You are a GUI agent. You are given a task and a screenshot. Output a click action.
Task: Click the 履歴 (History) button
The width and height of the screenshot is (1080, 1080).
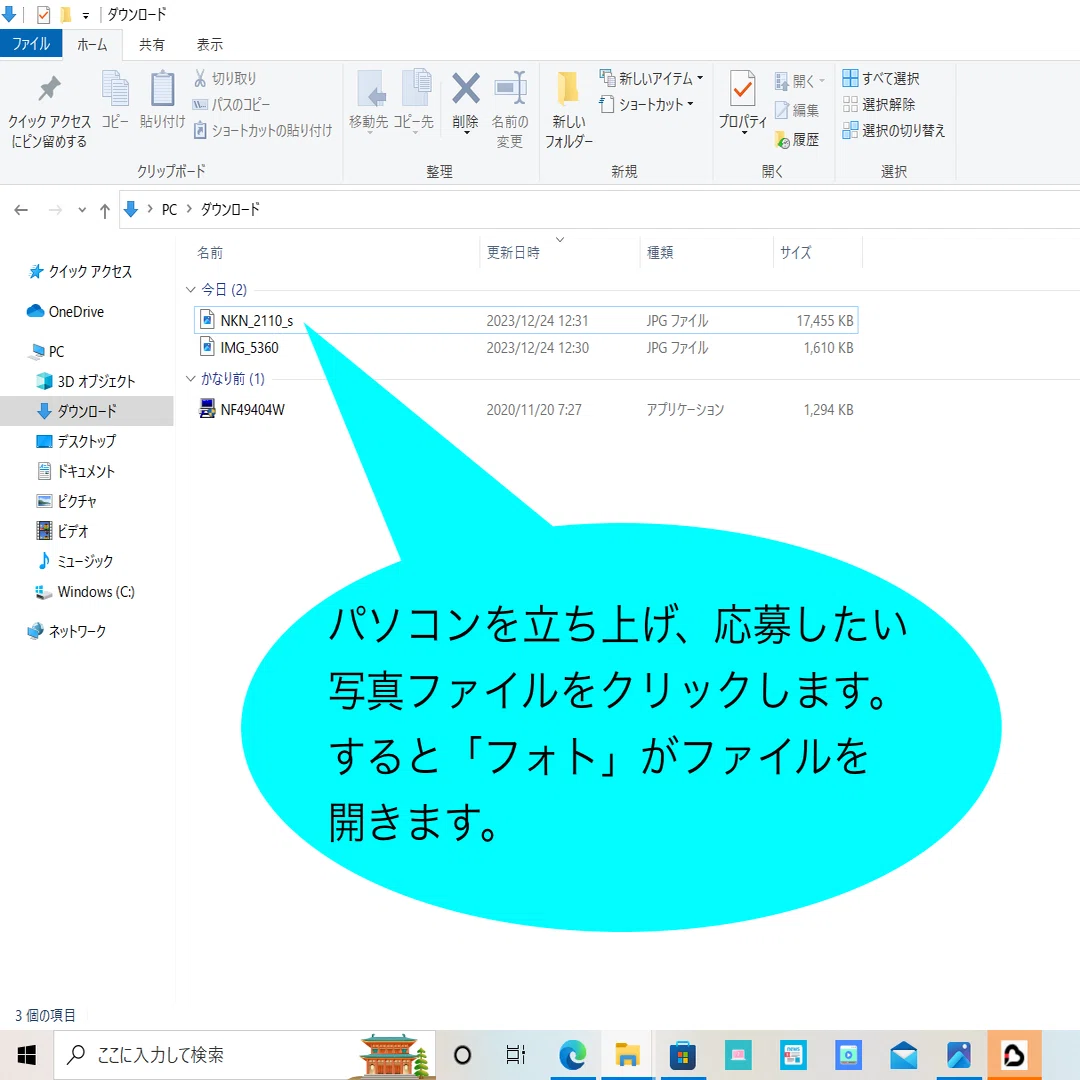coord(798,140)
